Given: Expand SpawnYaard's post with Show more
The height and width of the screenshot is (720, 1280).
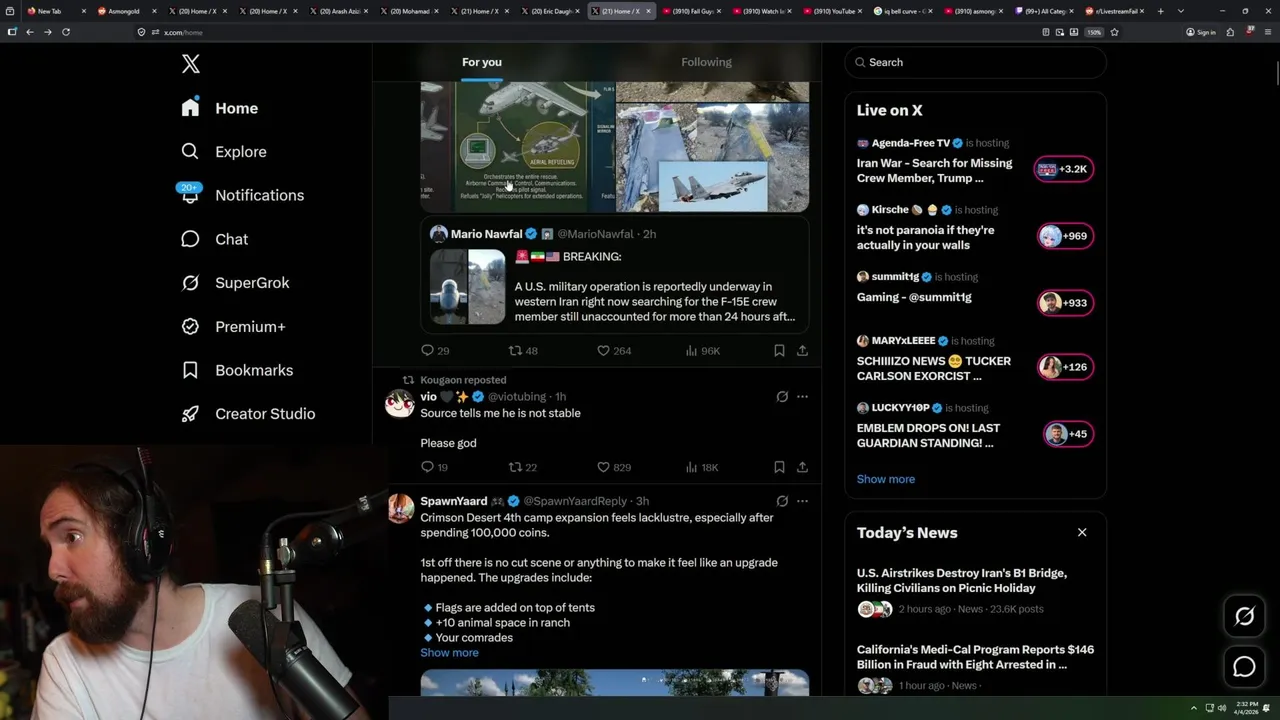Looking at the screenshot, I should pyautogui.click(x=449, y=653).
